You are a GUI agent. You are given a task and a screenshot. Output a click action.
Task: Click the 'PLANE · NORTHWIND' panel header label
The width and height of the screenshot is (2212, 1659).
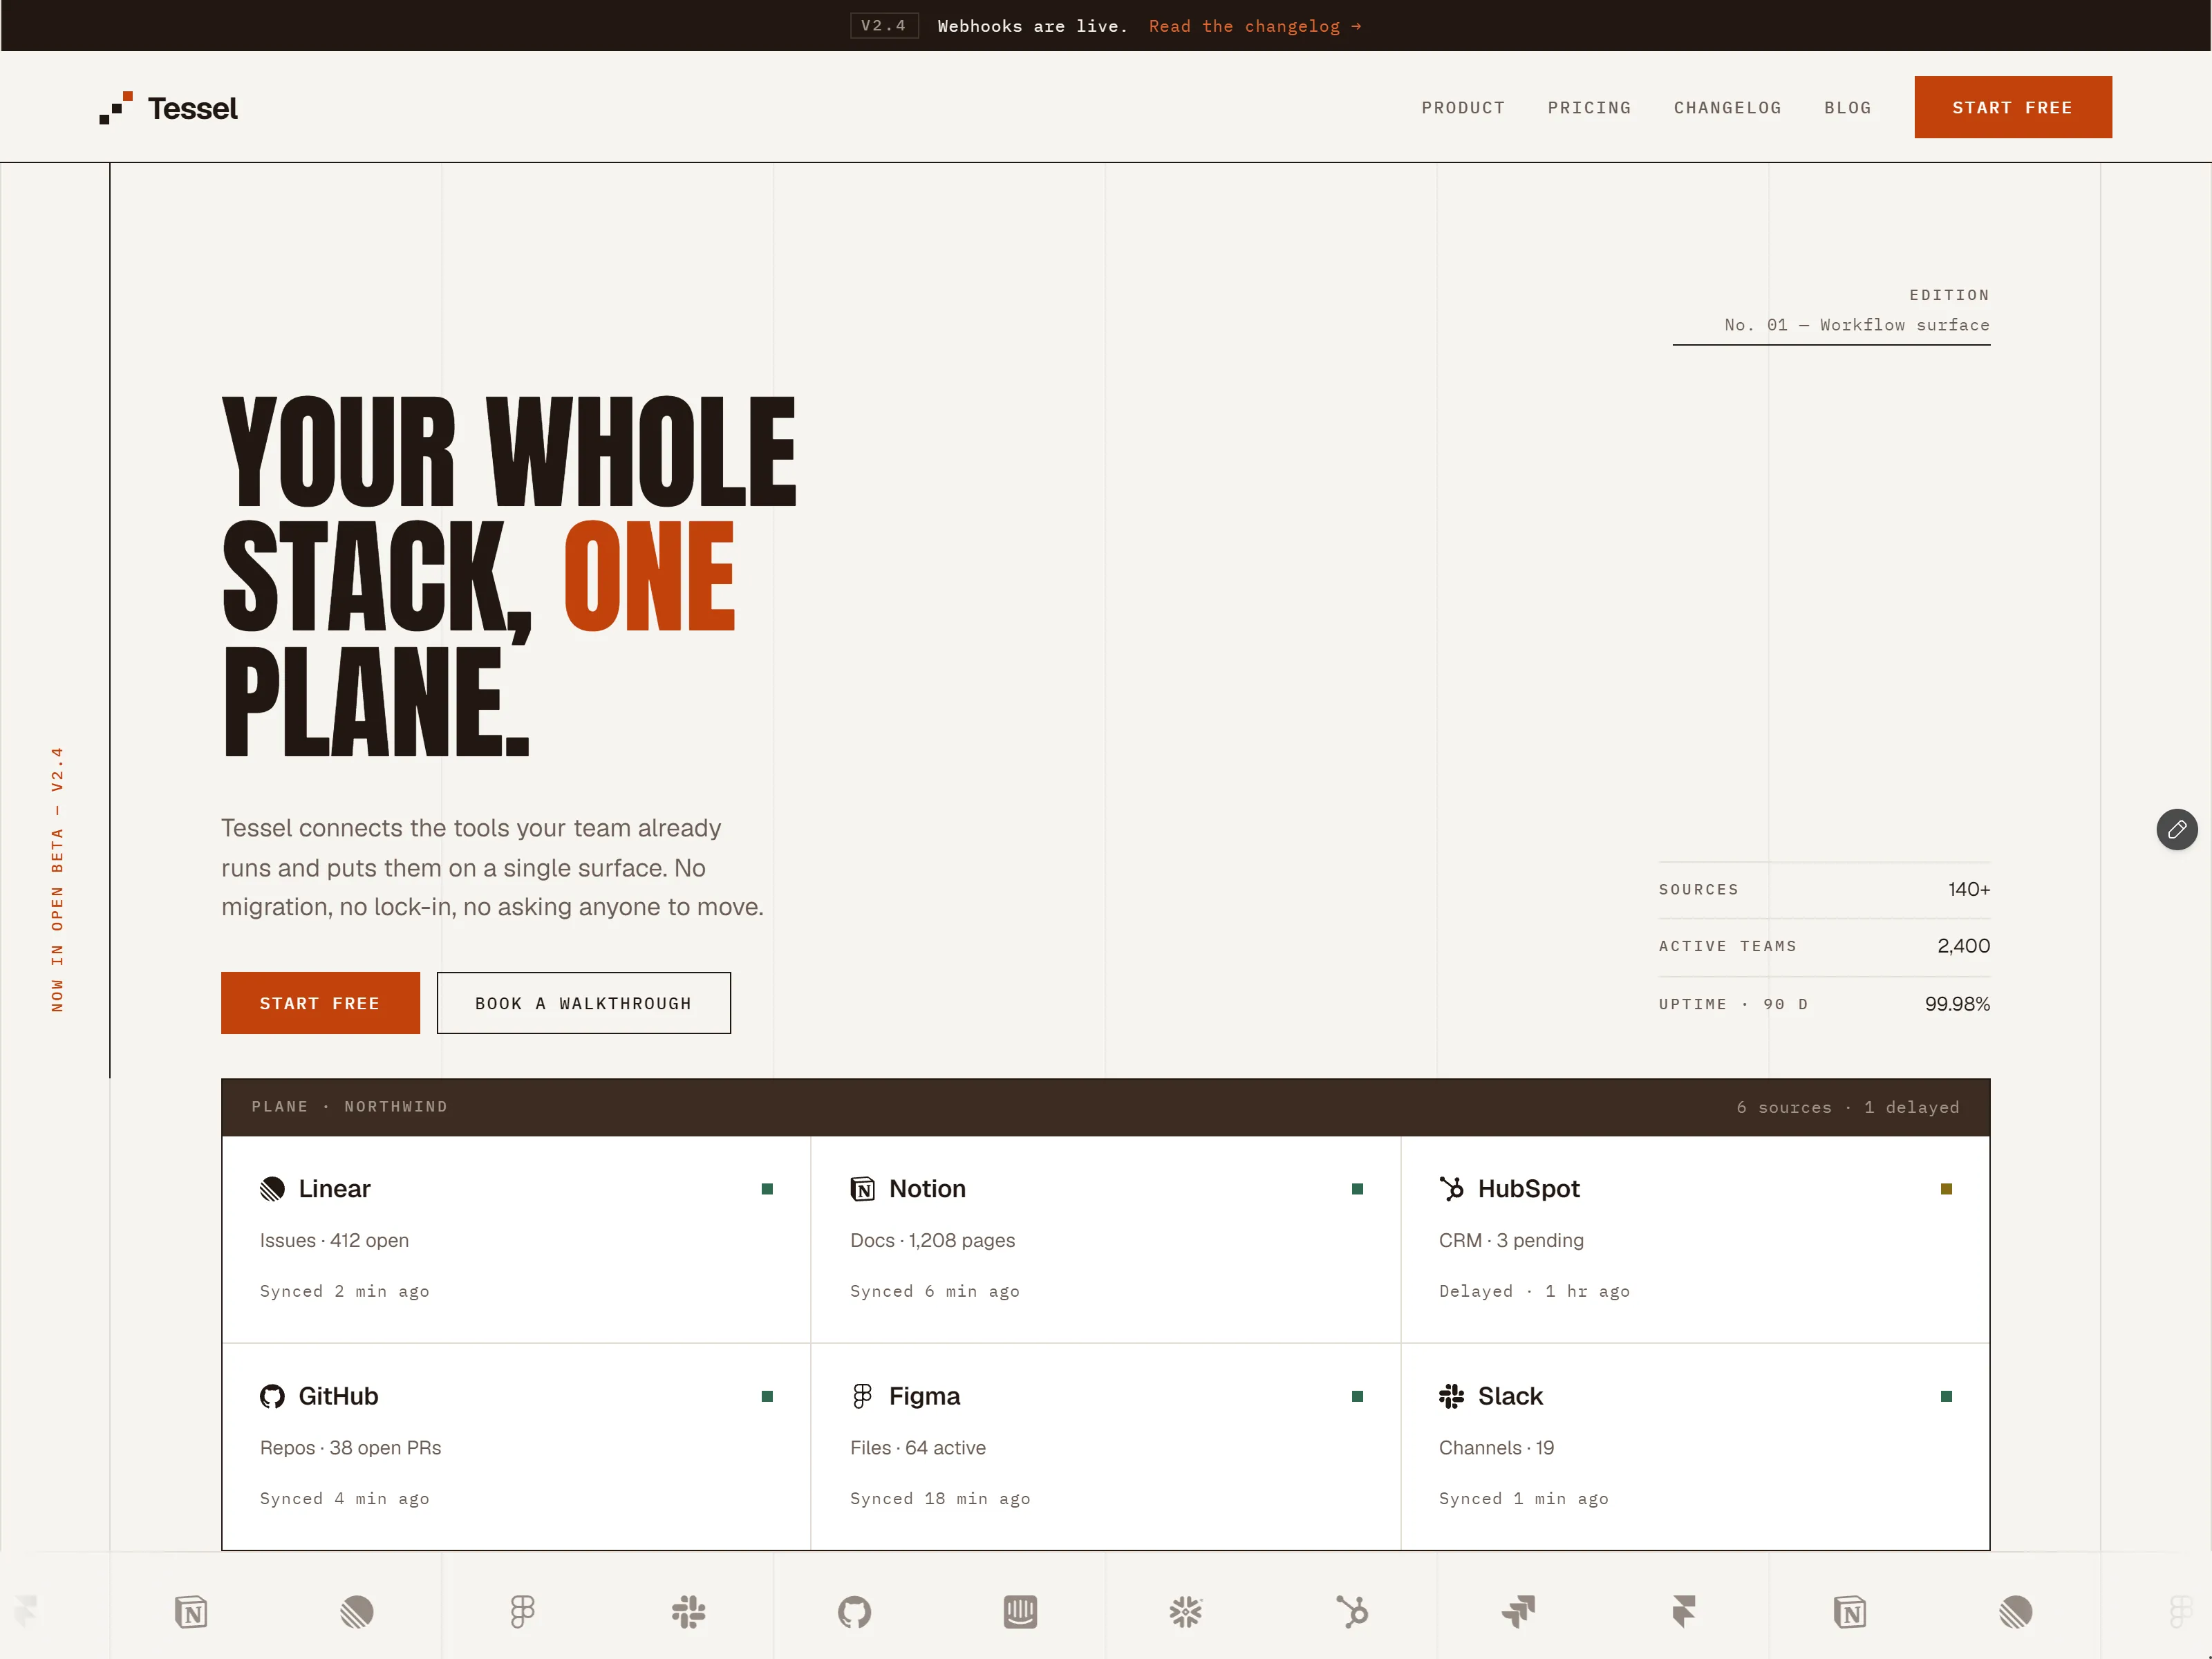pos(349,1106)
